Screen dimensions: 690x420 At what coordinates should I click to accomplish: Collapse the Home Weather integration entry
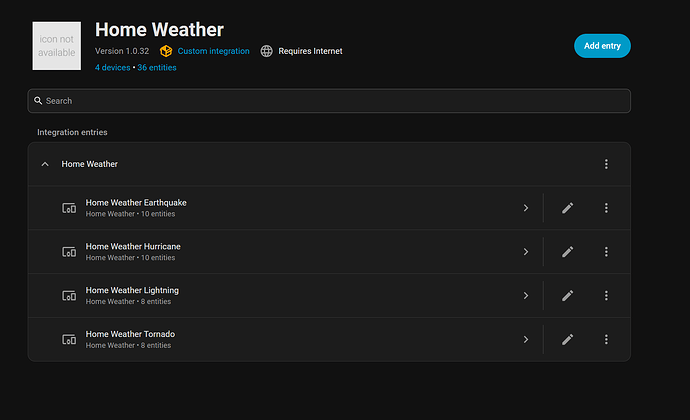(45, 164)
